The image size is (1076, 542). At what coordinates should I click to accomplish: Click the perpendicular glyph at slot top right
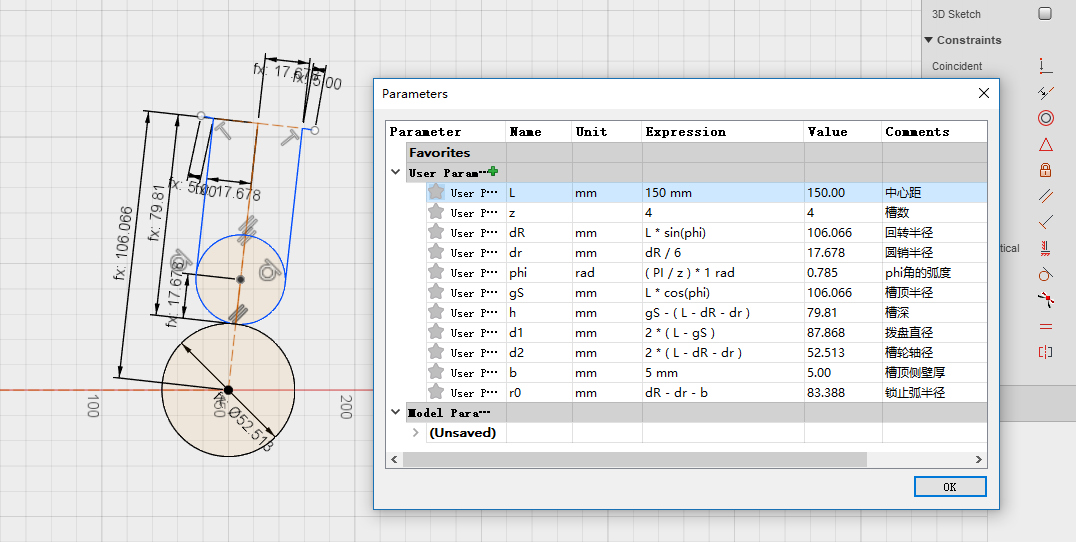(291, 137)
